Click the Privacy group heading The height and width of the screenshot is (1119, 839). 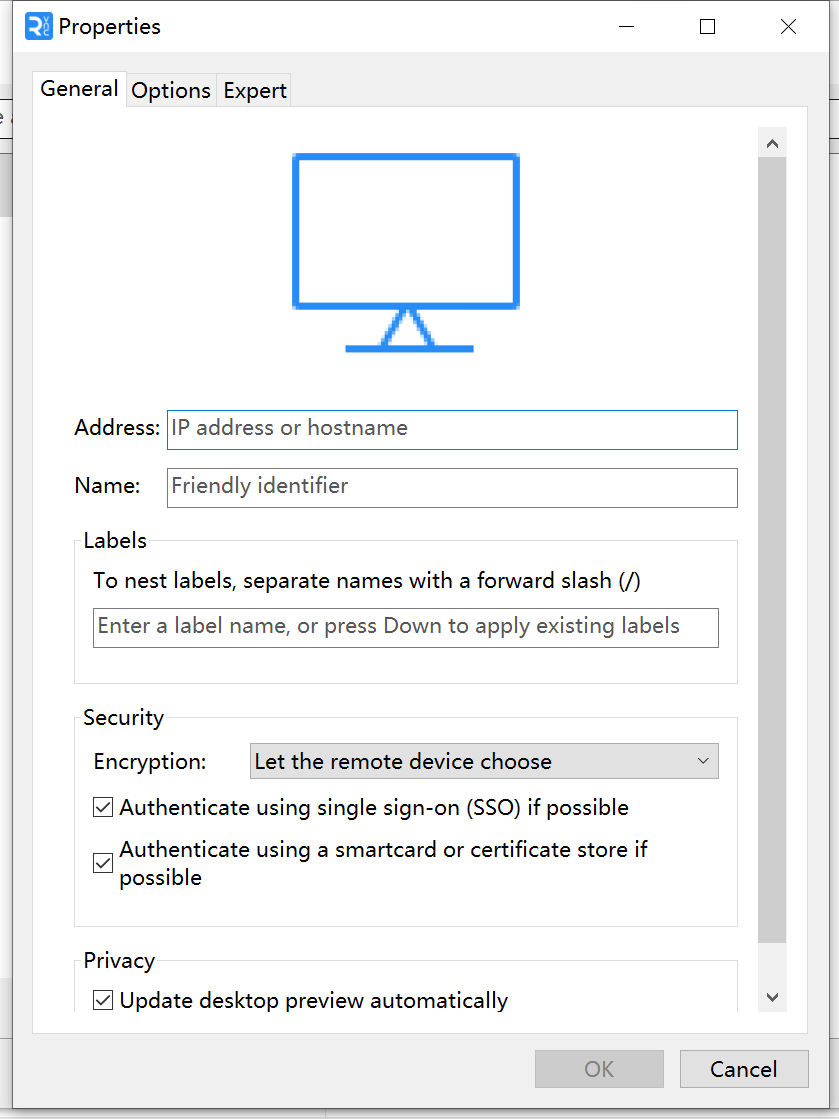[119, 961]
